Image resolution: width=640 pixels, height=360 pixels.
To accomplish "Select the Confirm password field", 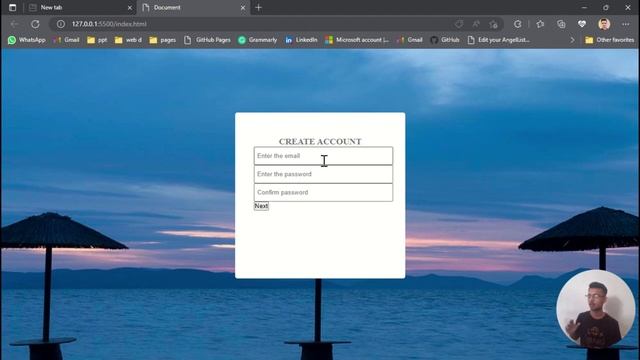I will [323, 192].
